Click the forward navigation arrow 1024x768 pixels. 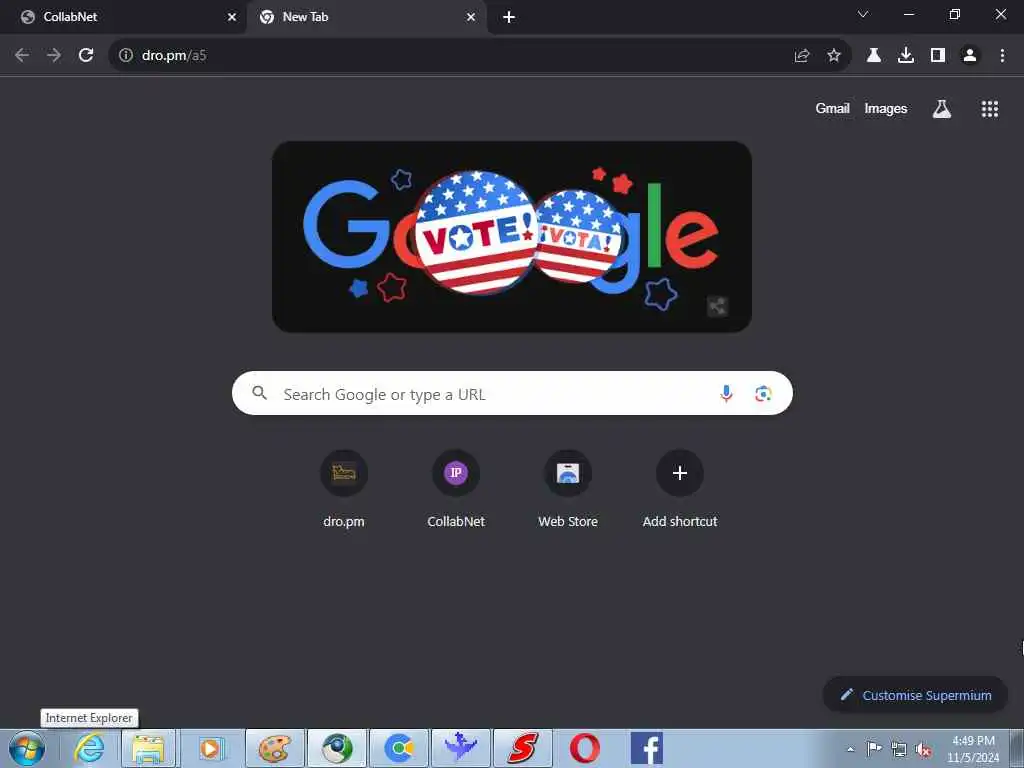point(54,56)
